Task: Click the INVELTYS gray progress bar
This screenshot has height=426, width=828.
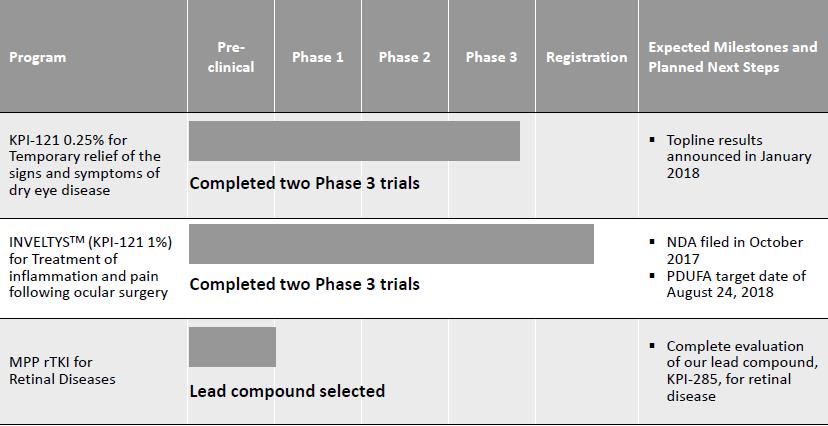Action: [391, 244]
